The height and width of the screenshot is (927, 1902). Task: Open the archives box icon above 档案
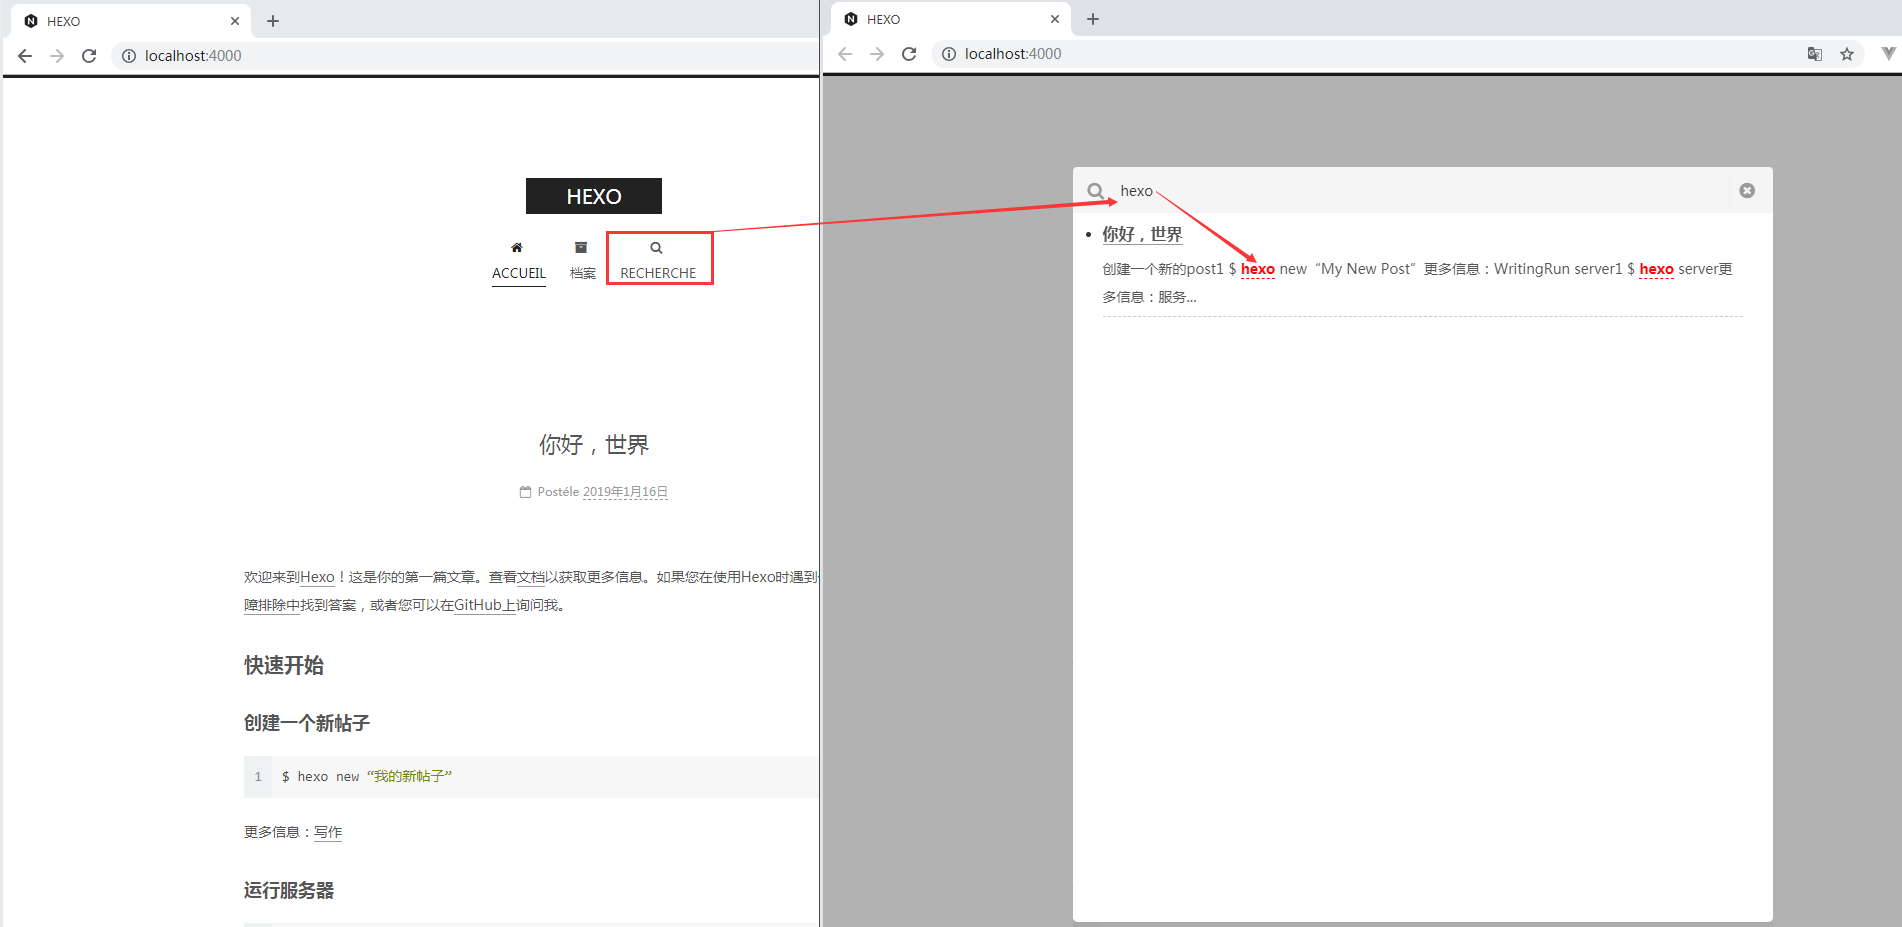[581, 247]
